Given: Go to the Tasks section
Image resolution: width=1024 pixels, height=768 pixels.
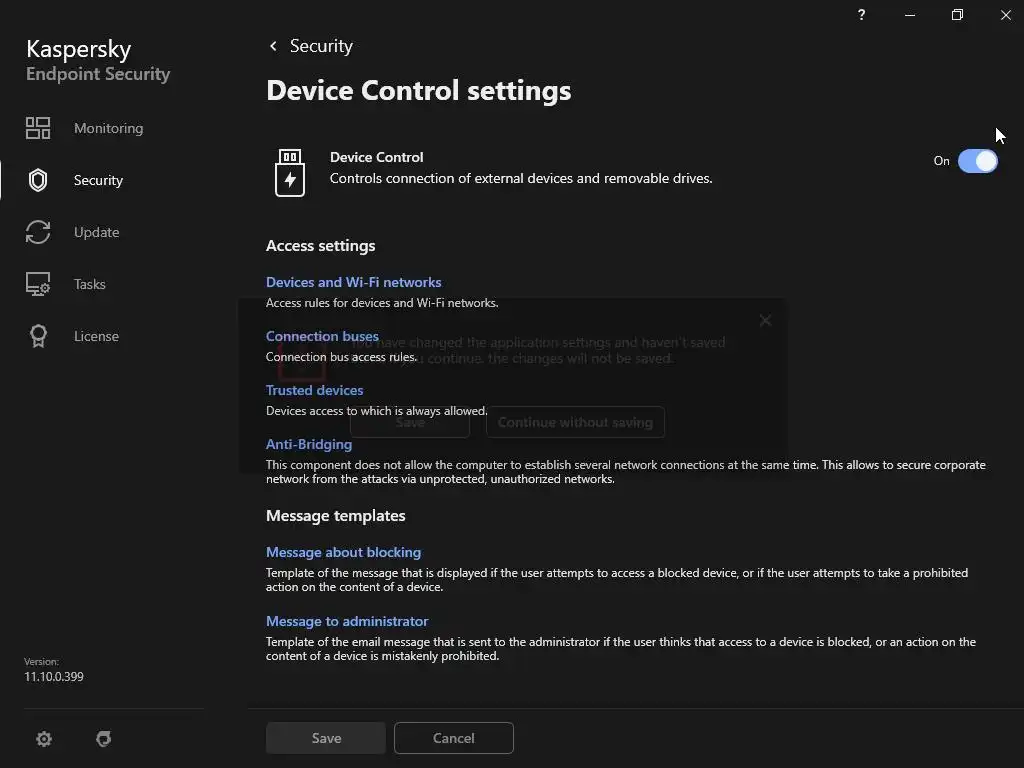Looking at the screenshot, I should (x=89, y=284).
